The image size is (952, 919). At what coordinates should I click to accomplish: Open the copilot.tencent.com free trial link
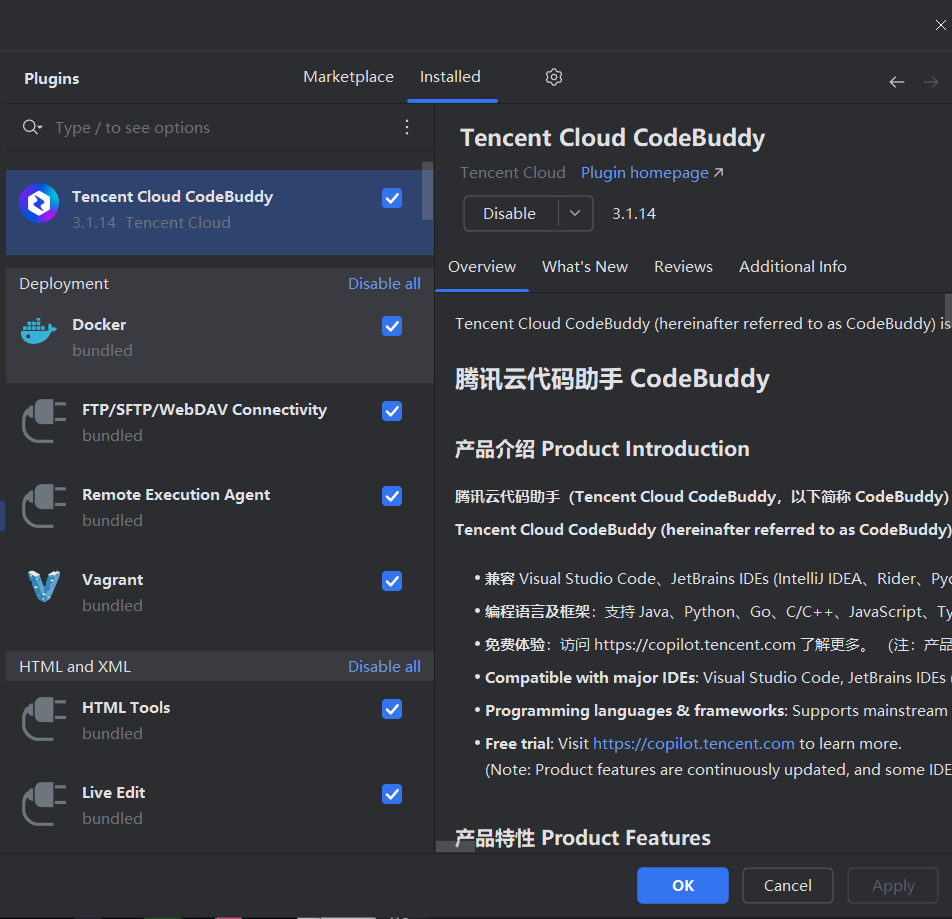pyautogui.click(x=693, y=744)
